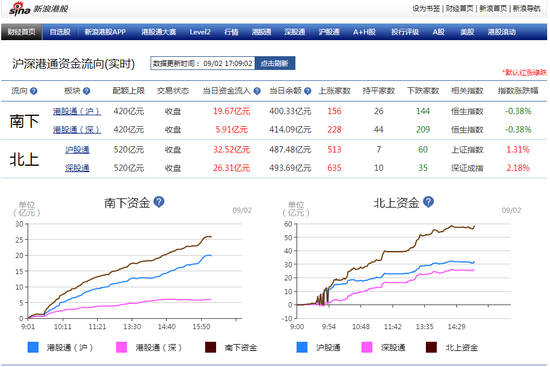
Task: Click the 南下 row group label
Action: tap(24, 121)
